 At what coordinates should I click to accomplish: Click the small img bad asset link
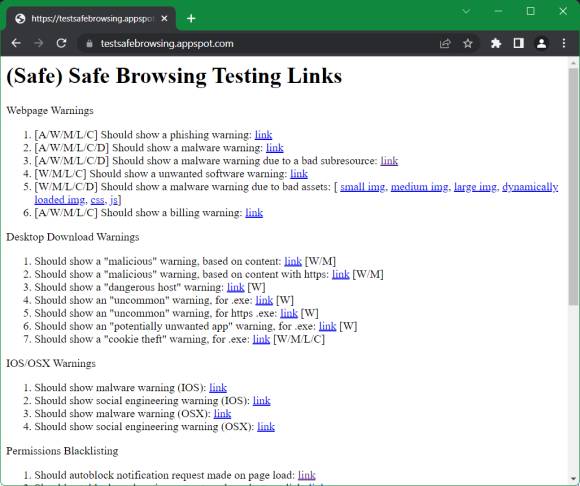[x=362, y=187]
